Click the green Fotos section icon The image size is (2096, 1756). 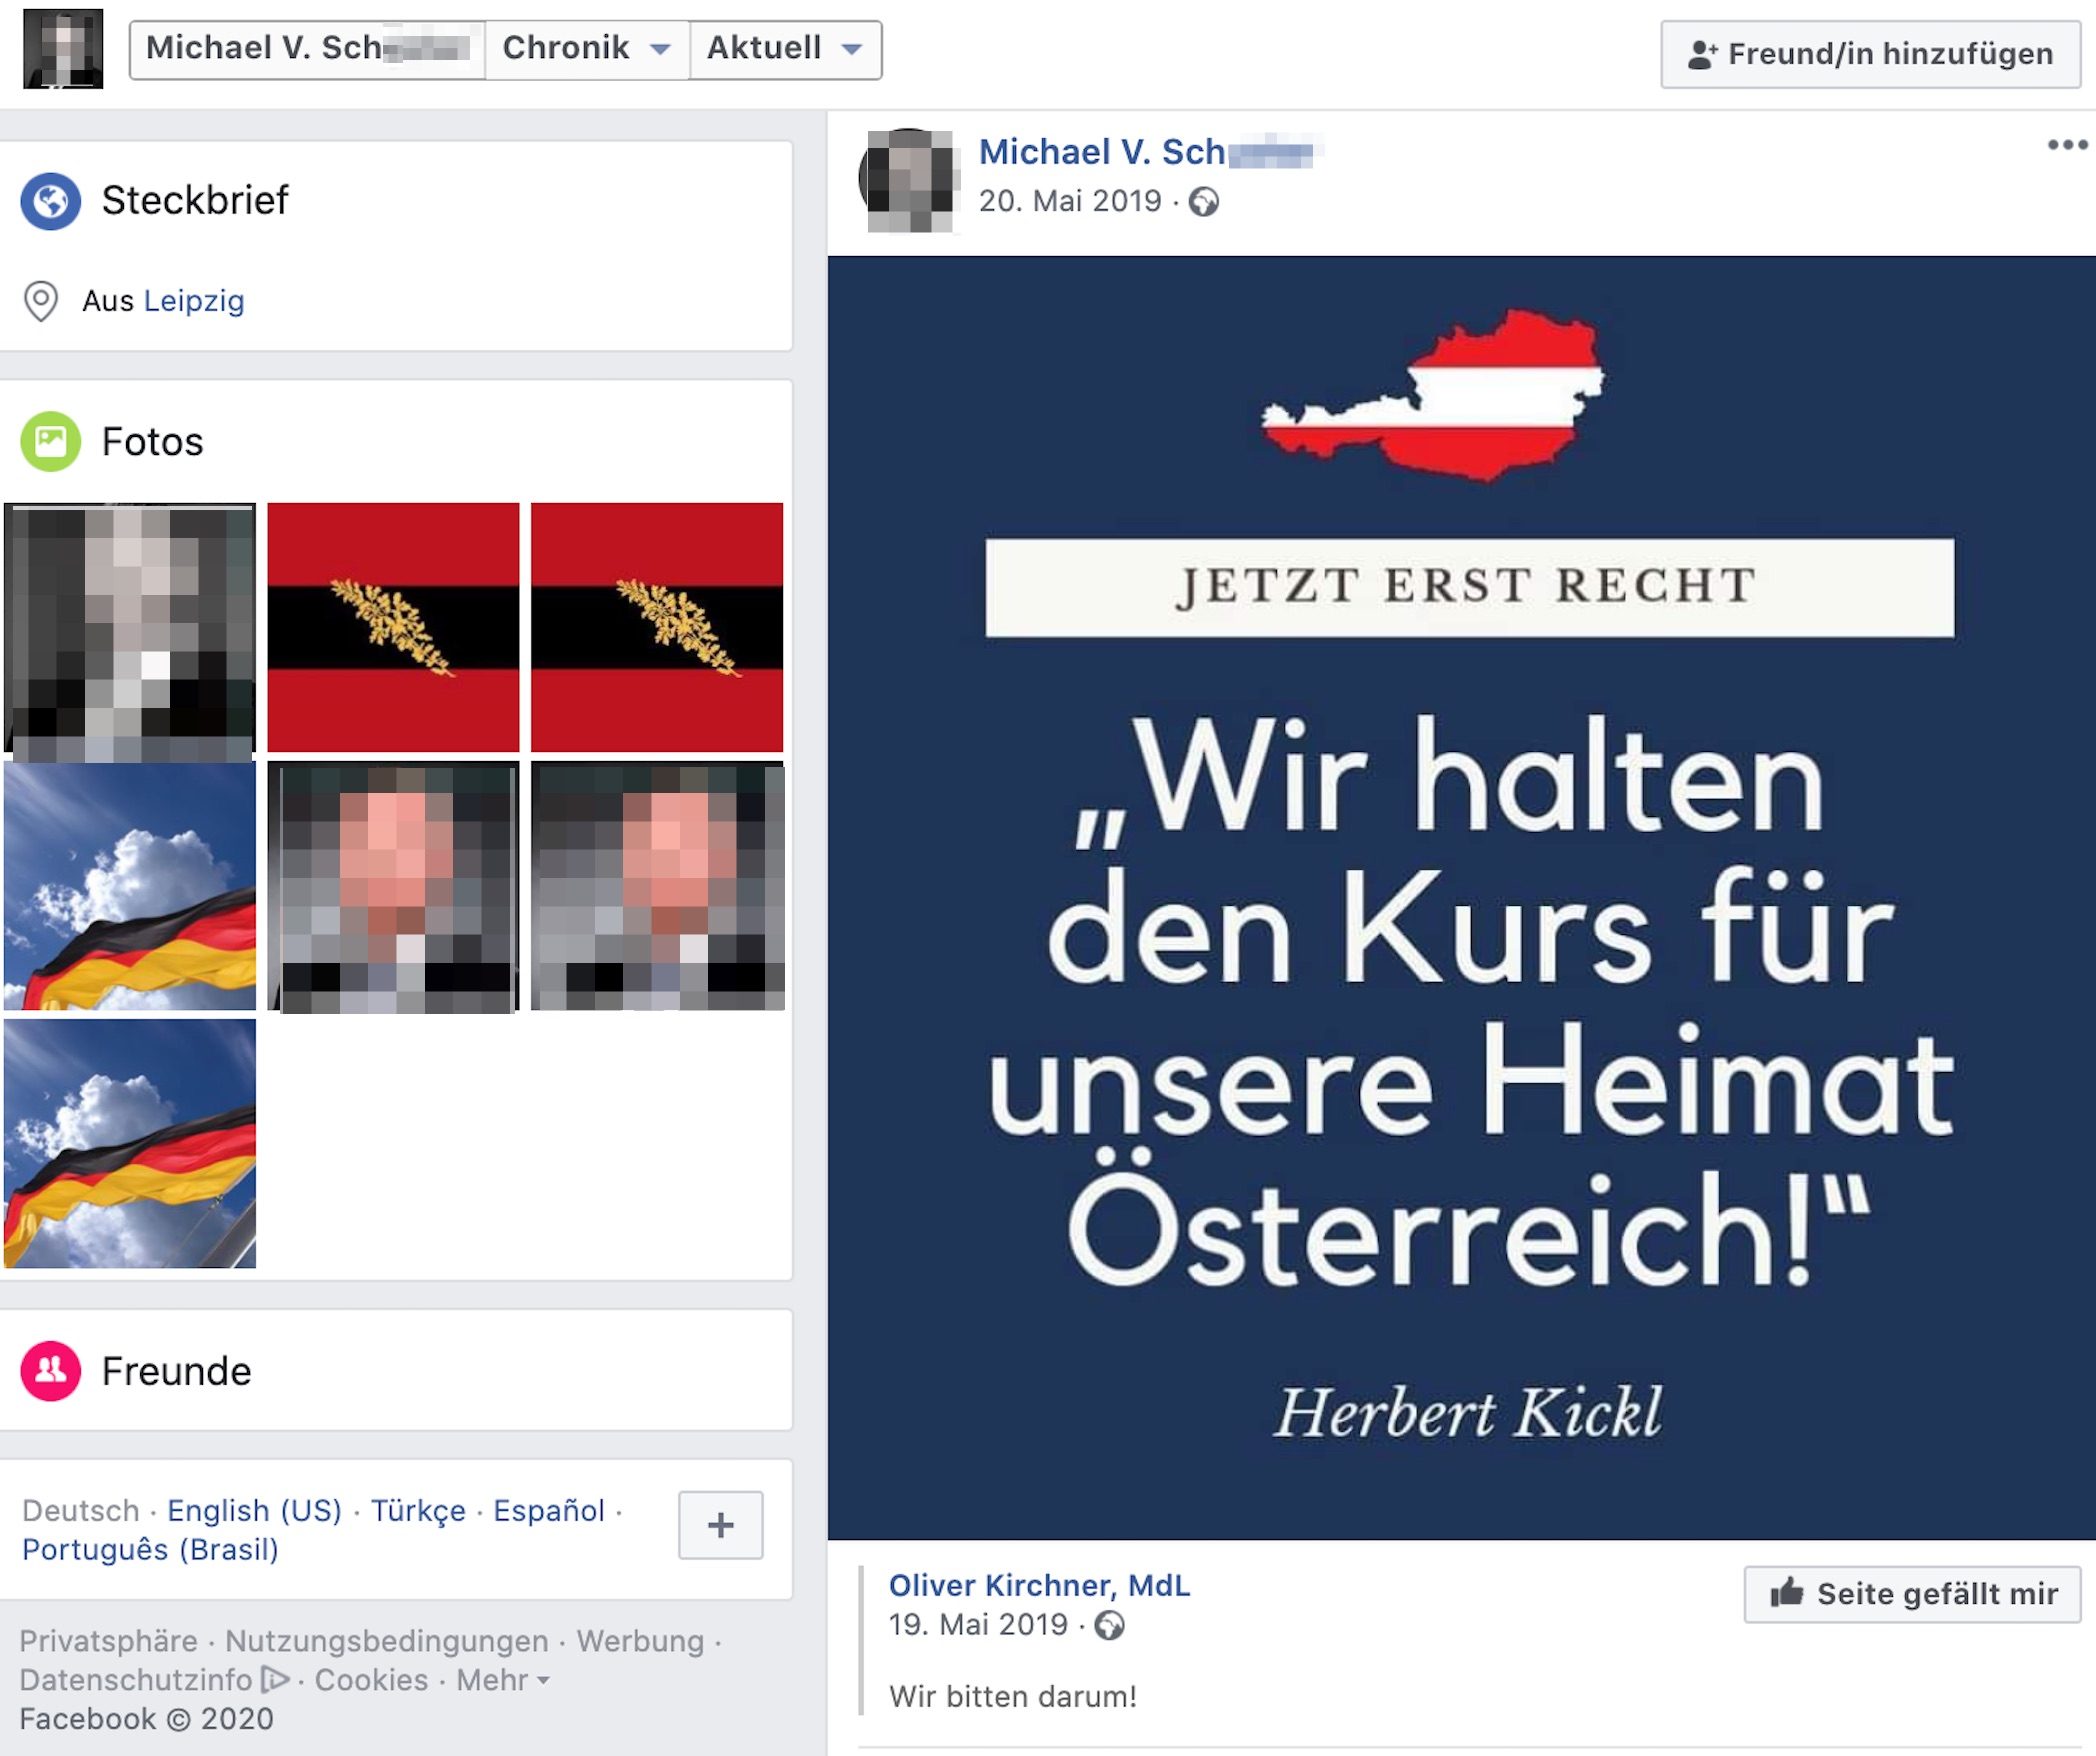[x=50, y=441]
